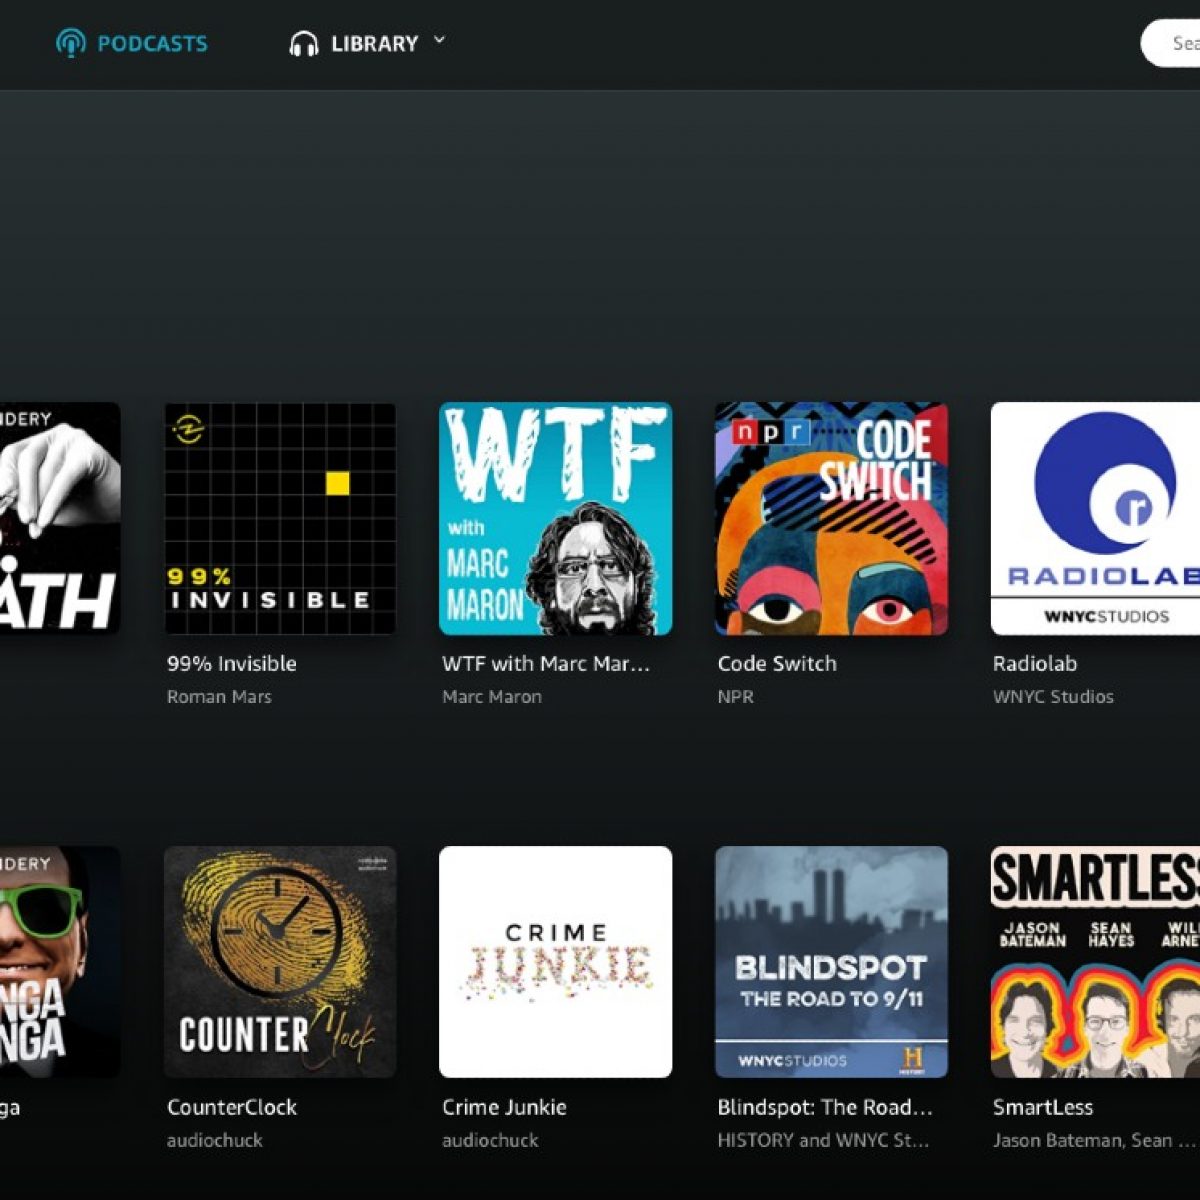This screenshot has width=1200, height=1200.
Task: Click audiochuck publisher under CounterClock
Action: click(x=215, y=1140)
